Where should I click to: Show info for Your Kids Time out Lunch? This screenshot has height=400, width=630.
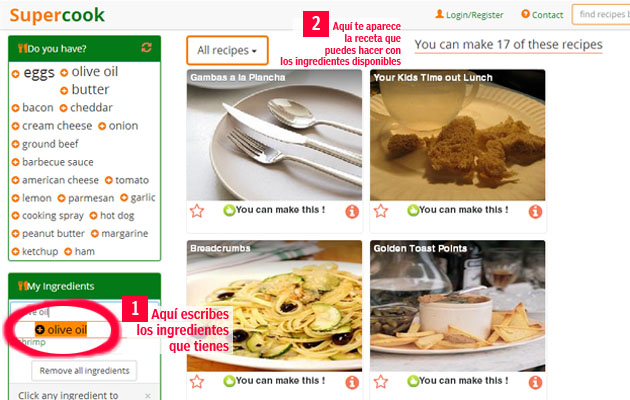(535, 211)
